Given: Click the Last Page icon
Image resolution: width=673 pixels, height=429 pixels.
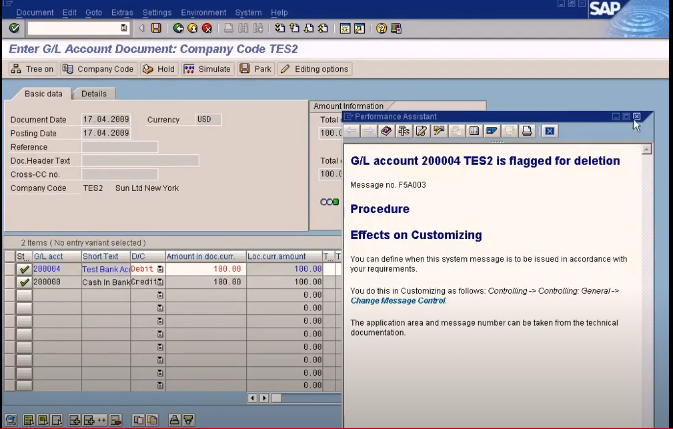Looking at the screenshot, I should (x=324, y=28).
